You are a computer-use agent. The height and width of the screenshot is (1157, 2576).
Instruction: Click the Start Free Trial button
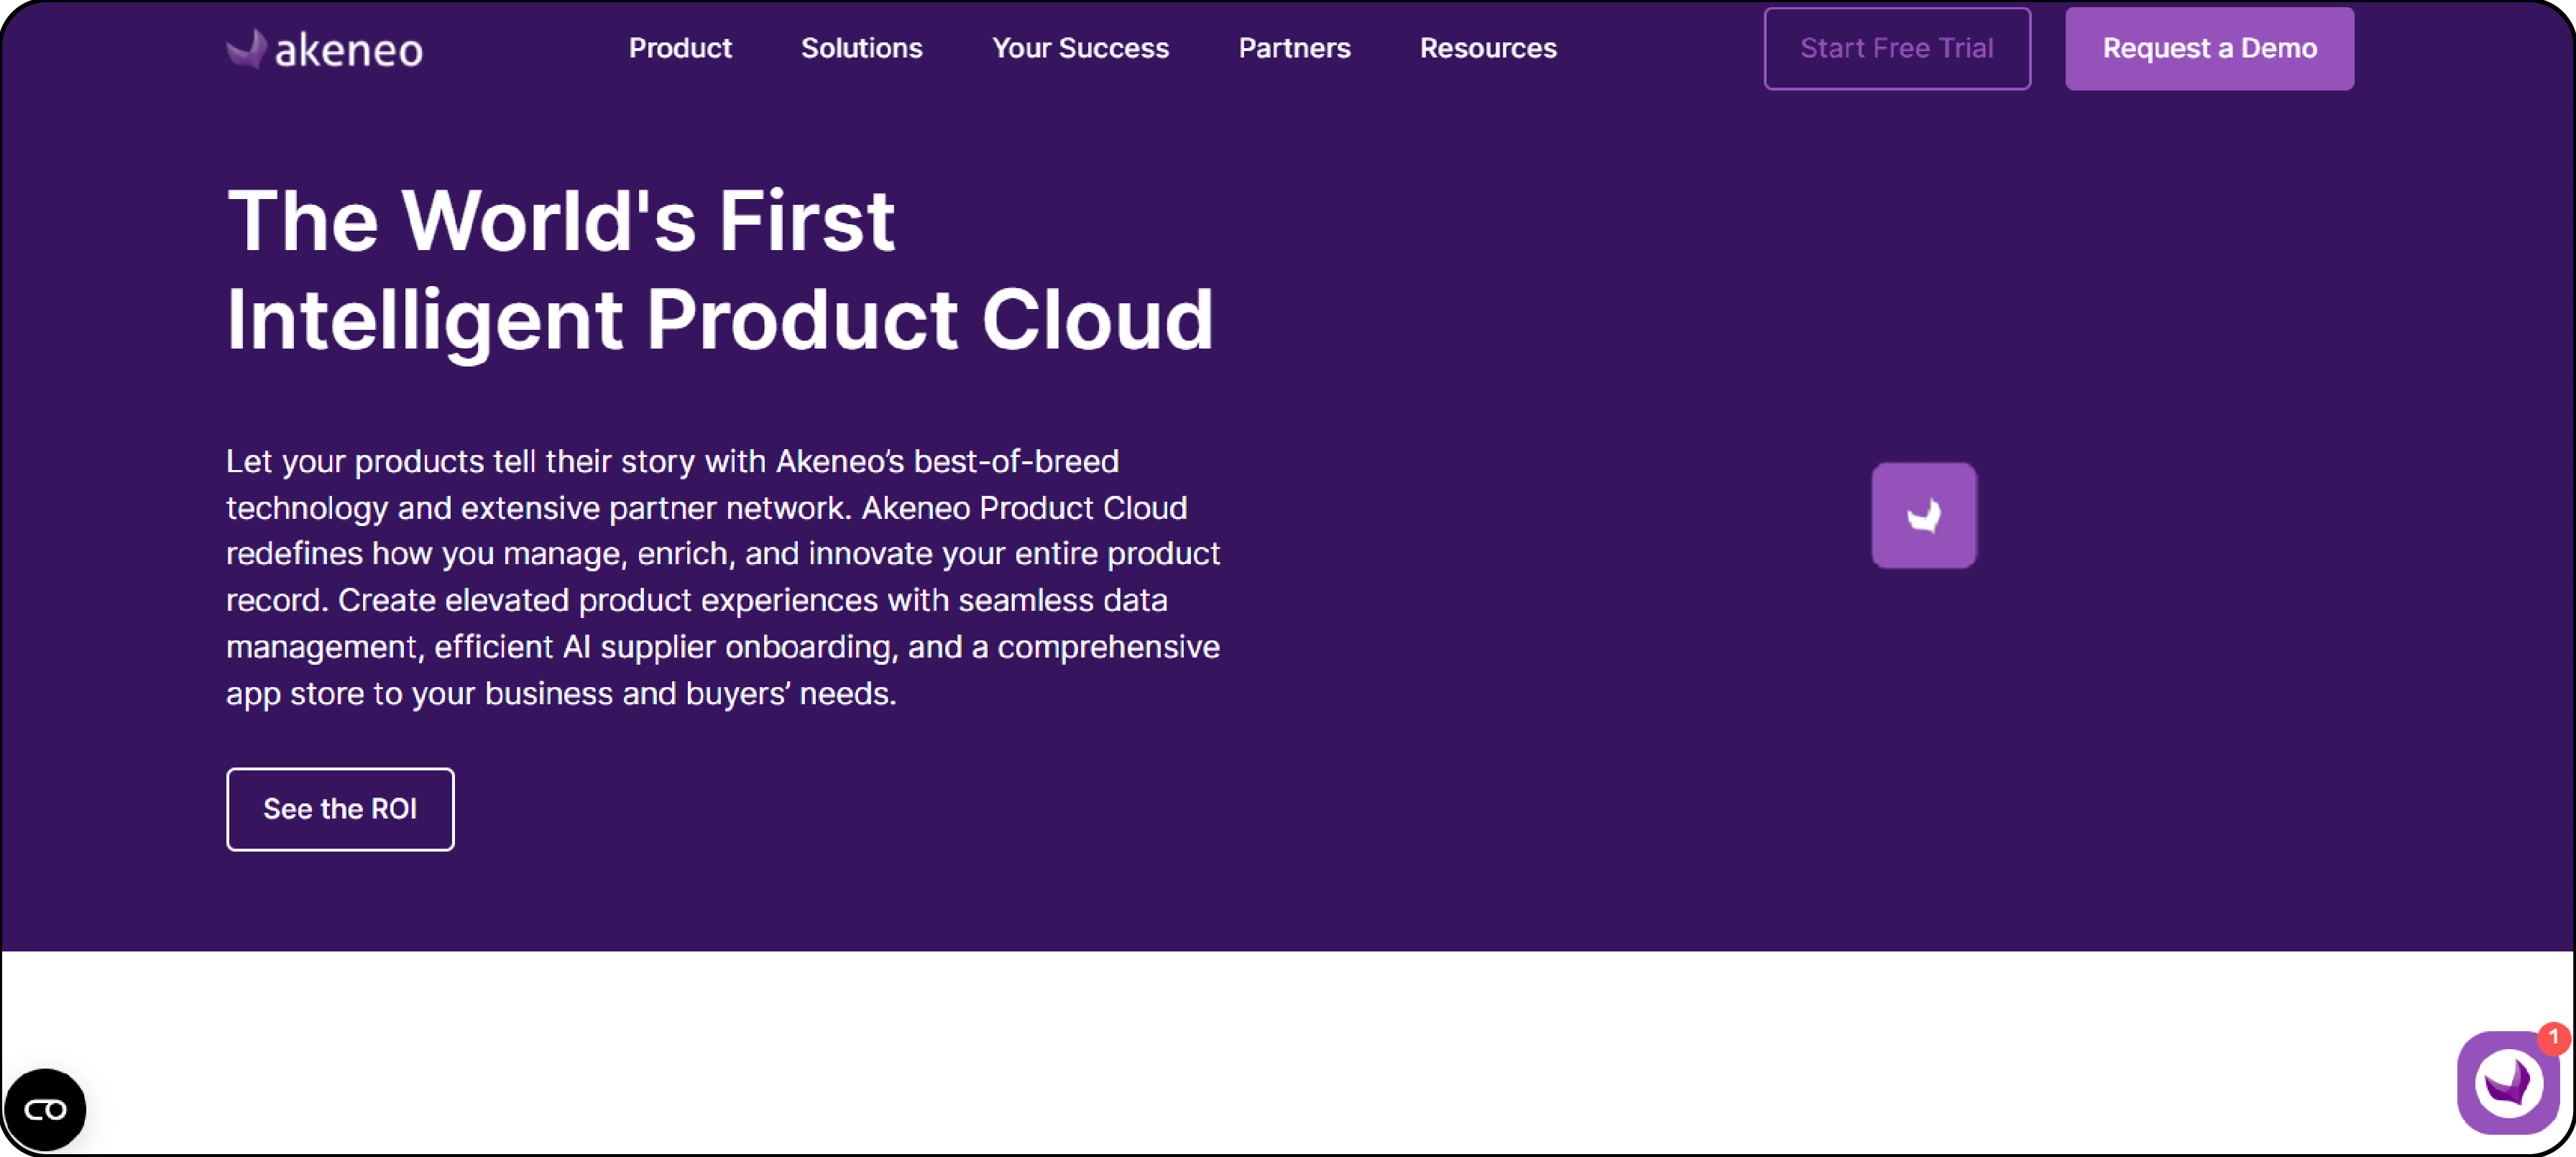point(1897,48)
